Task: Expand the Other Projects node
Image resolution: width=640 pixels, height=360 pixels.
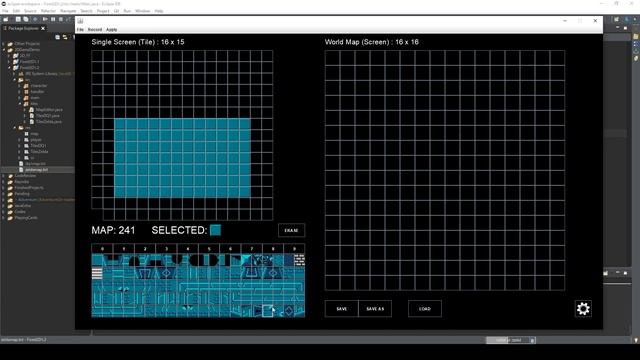Action: tap(4, 44)
